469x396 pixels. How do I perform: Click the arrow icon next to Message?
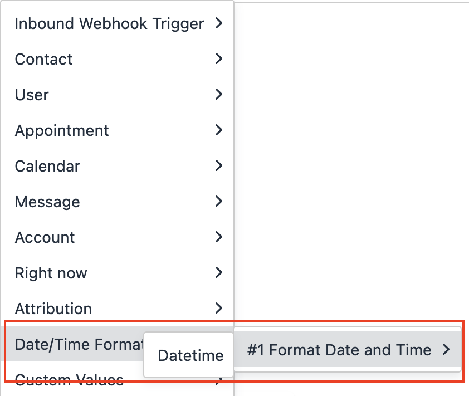click(x=219, y=201)
